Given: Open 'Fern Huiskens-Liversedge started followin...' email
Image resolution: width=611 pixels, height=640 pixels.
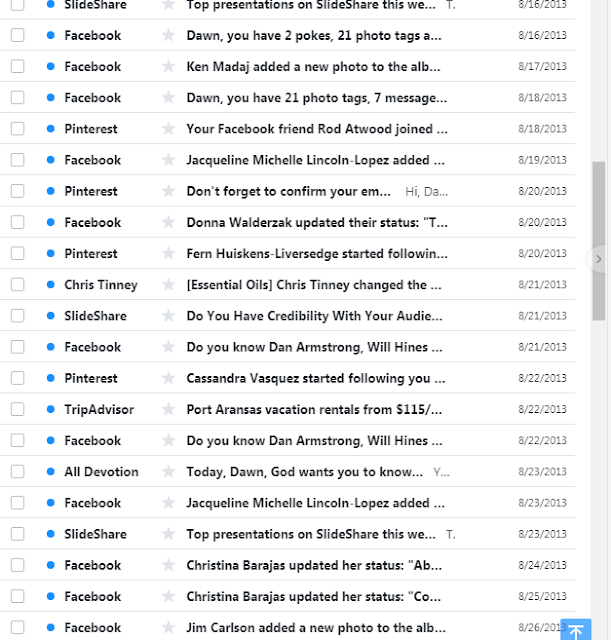Looking at the screenshot, I should point(317,254).
